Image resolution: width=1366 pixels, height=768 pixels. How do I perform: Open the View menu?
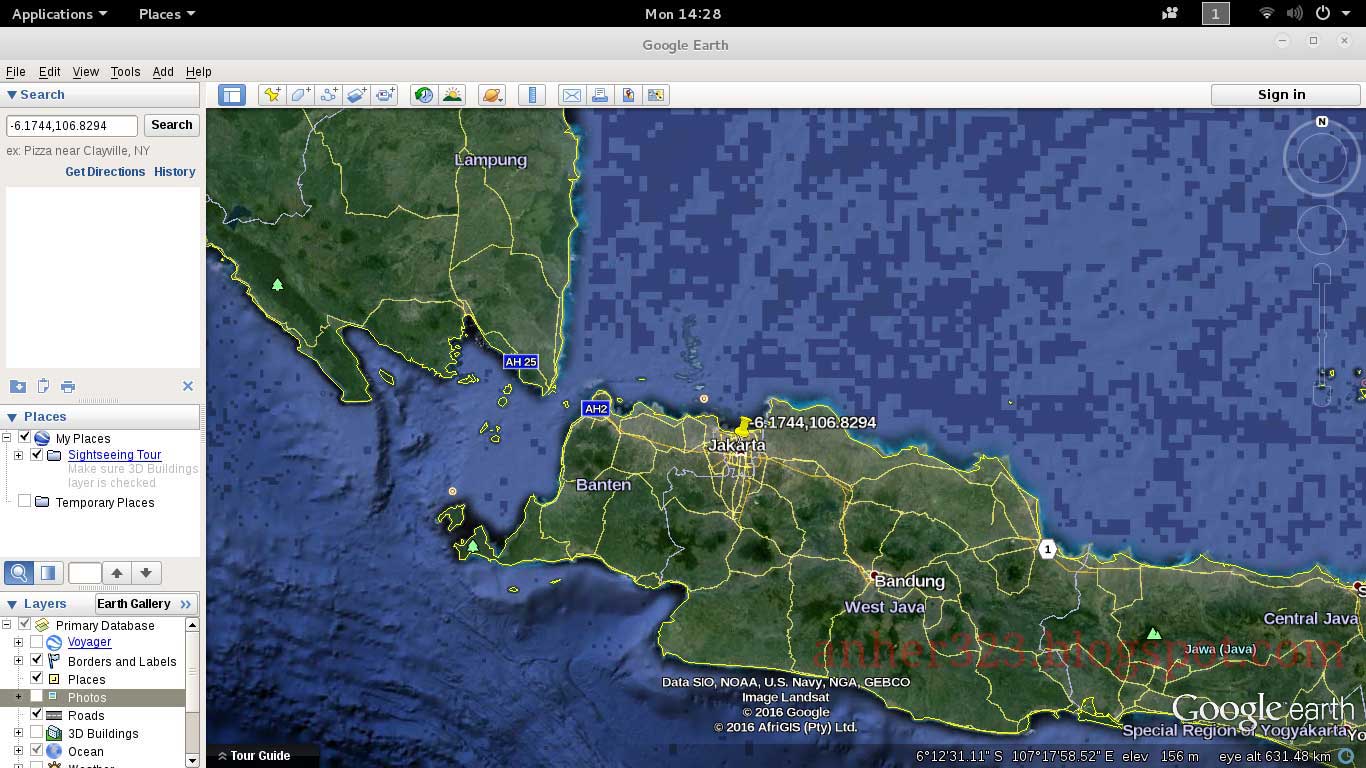pyautogui.click(x=86, y=72)
